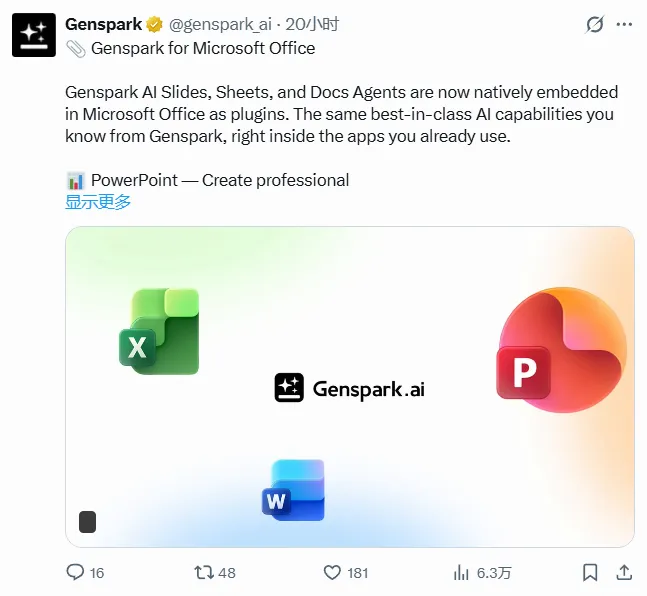The image size is (647, 596).
Task: Like the post with the heart icon
Action: [x=333, y=572]
